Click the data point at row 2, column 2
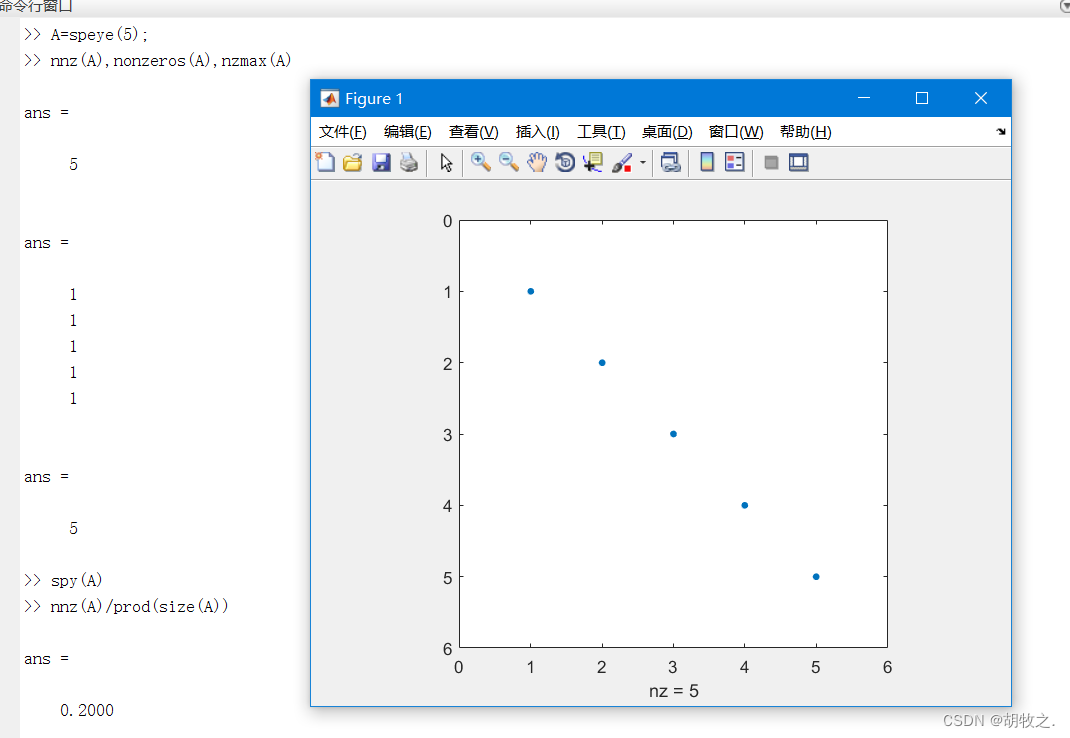 pyautogui.click(x=602, y=363)
